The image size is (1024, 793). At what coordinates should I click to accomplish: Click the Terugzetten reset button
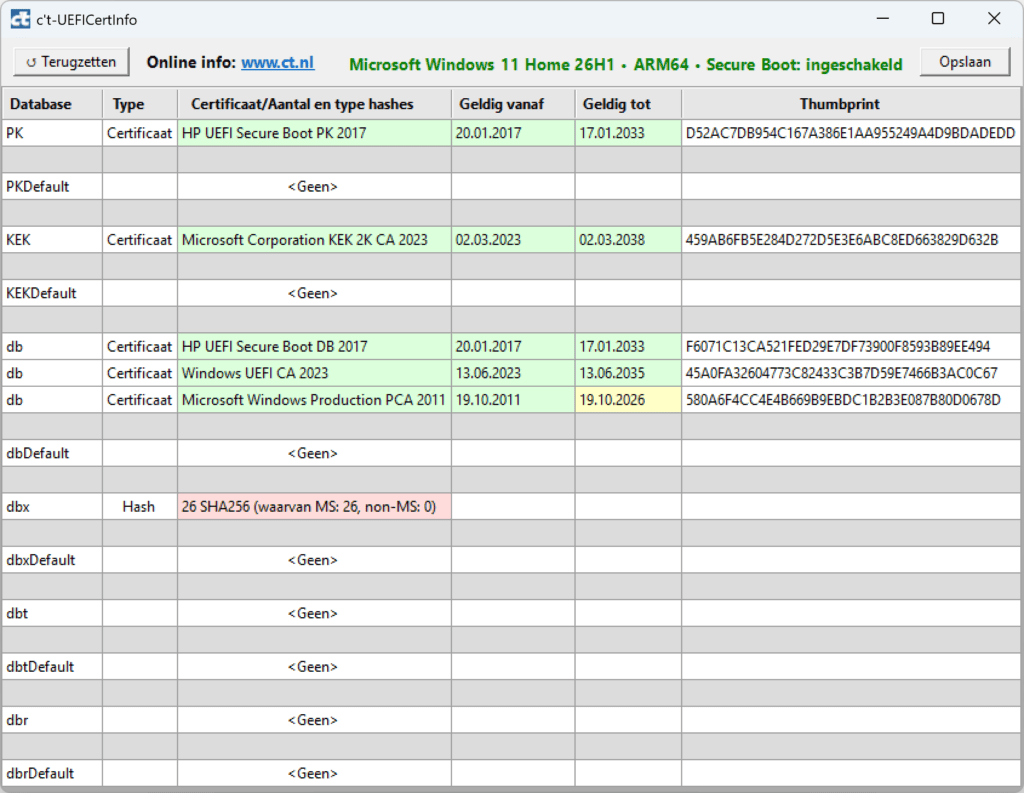tap(71, 62)
